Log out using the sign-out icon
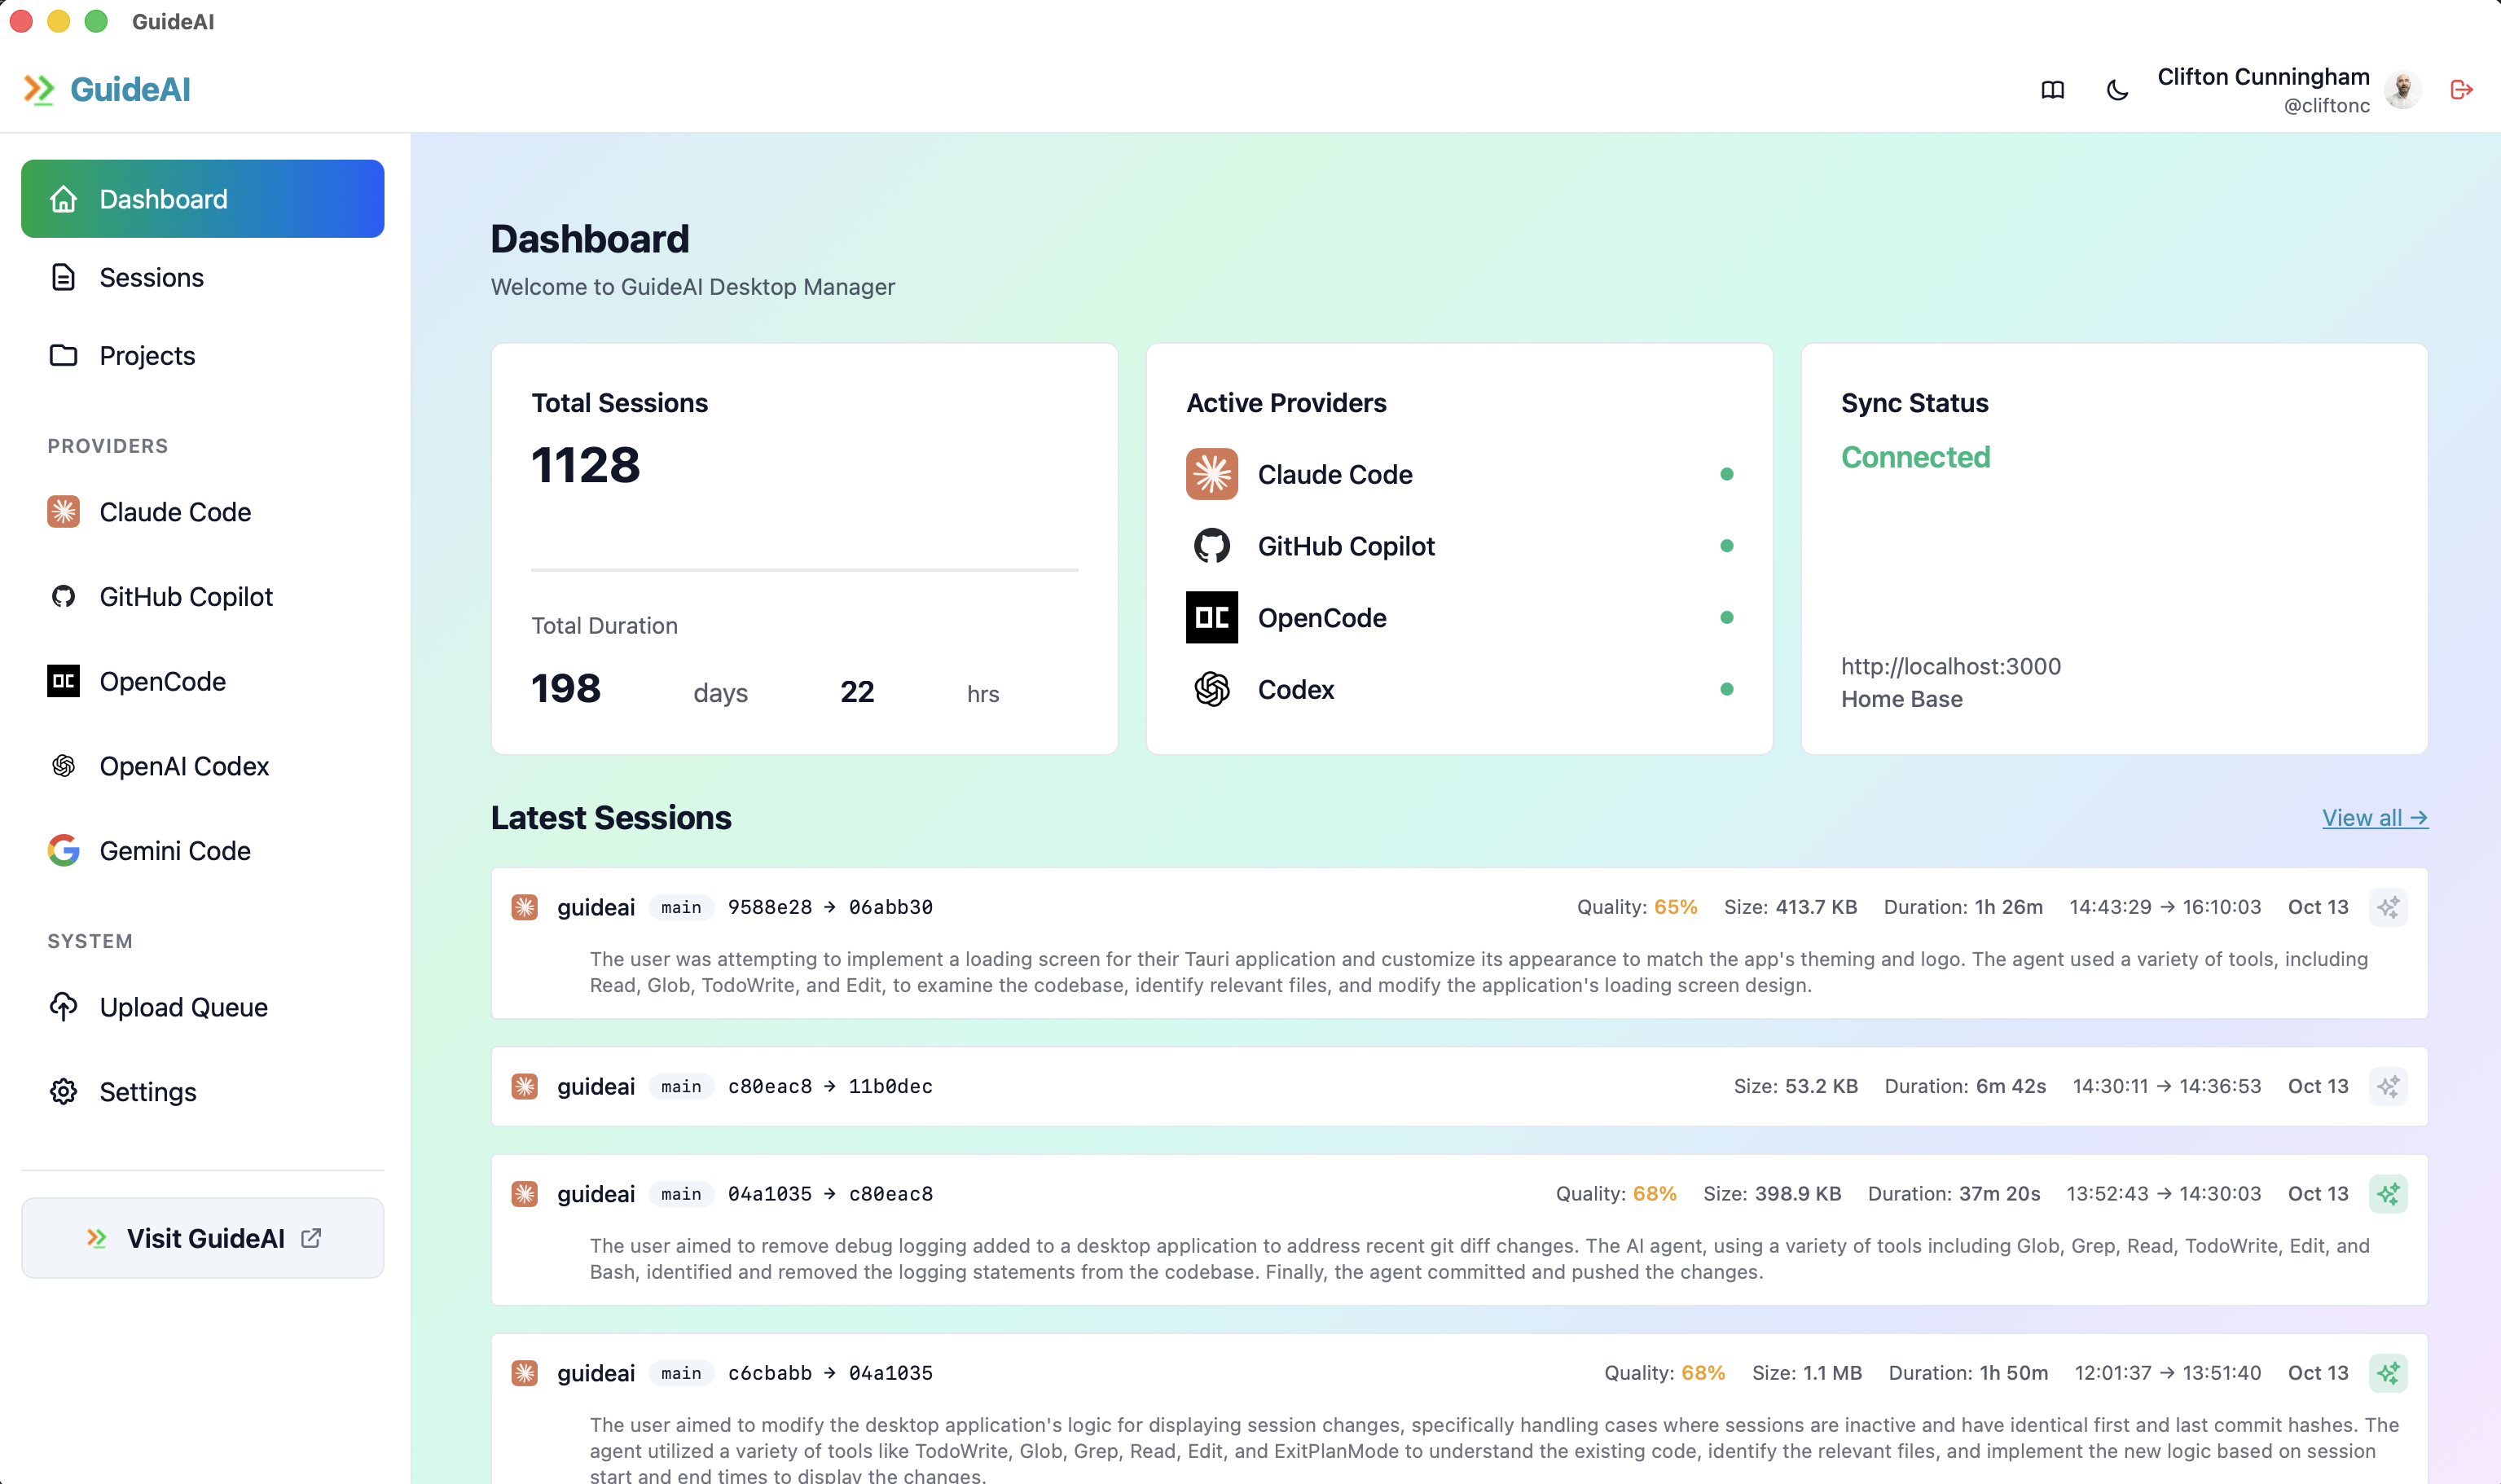 [2461, 89]
